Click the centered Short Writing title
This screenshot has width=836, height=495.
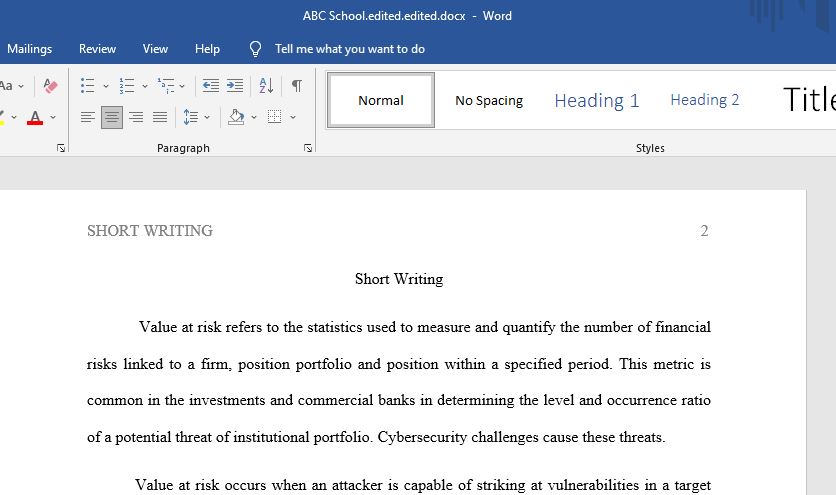[x=399, y=278]
